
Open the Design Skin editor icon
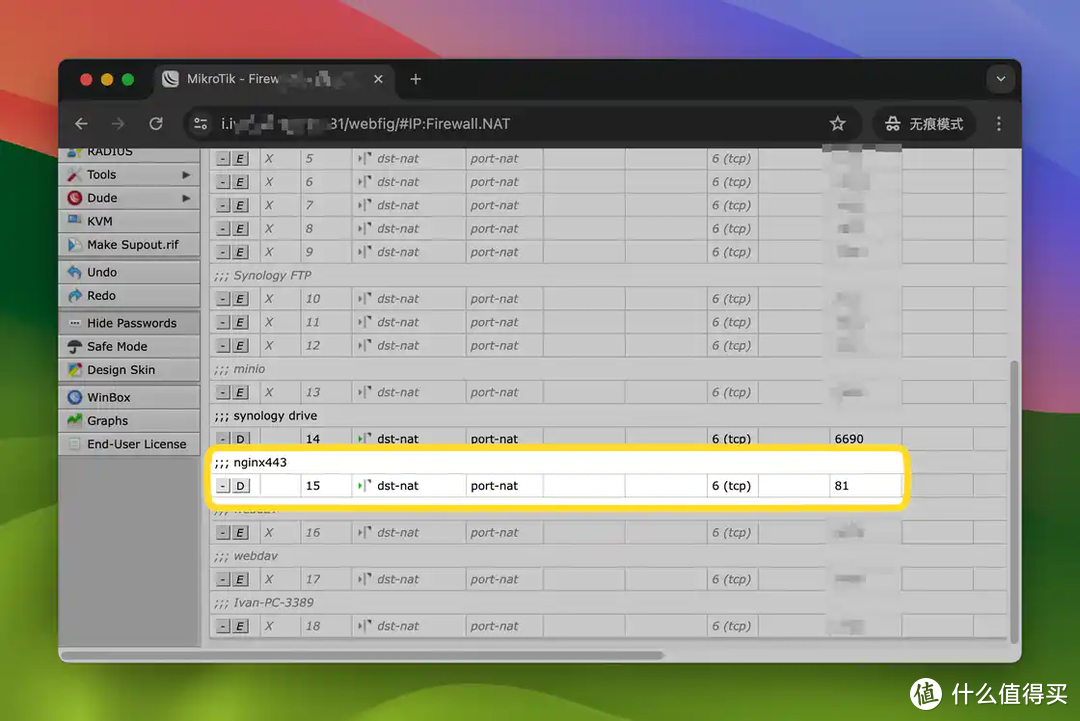coord(74,370)
